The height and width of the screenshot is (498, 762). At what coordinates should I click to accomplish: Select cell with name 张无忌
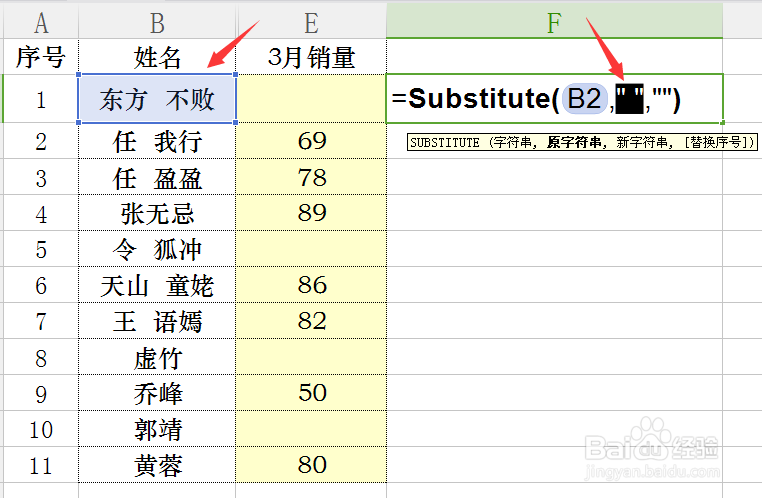click(x=157, y=213)
